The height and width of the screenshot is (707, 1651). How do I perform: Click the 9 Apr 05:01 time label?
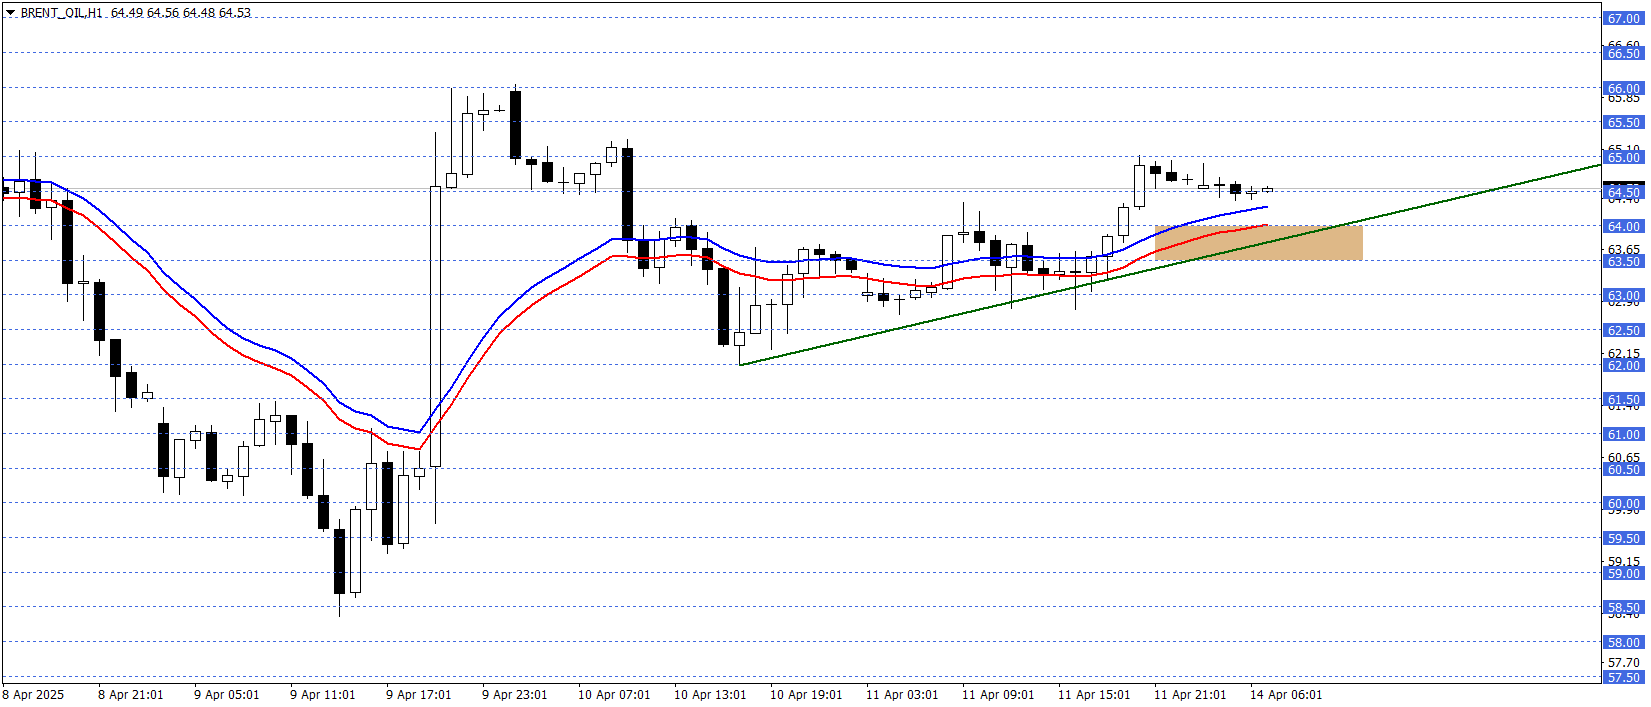226,695
